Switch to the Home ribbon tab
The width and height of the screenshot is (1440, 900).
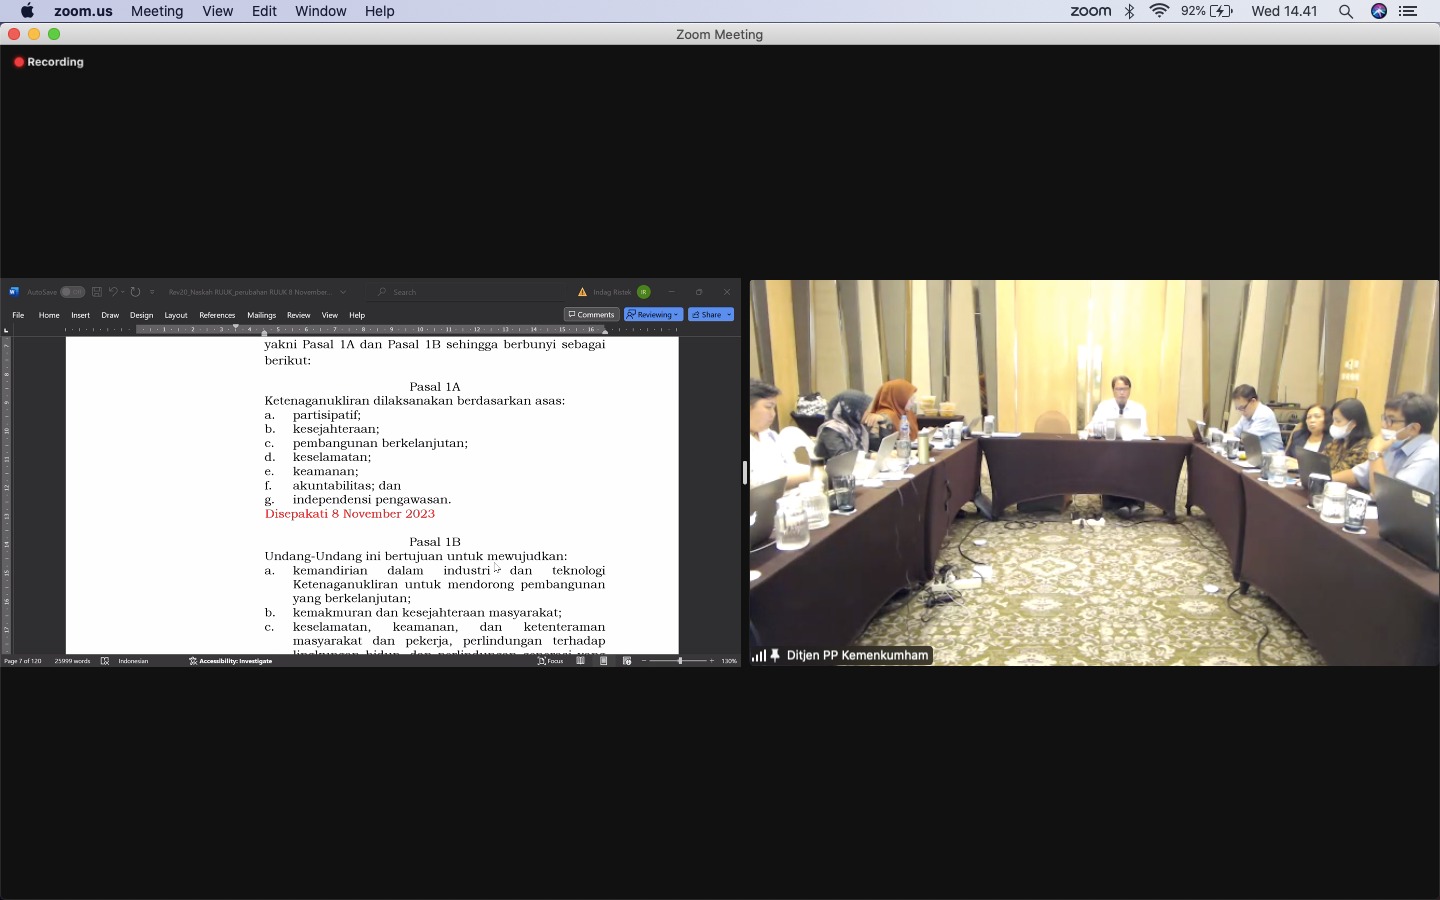[49, 315]
